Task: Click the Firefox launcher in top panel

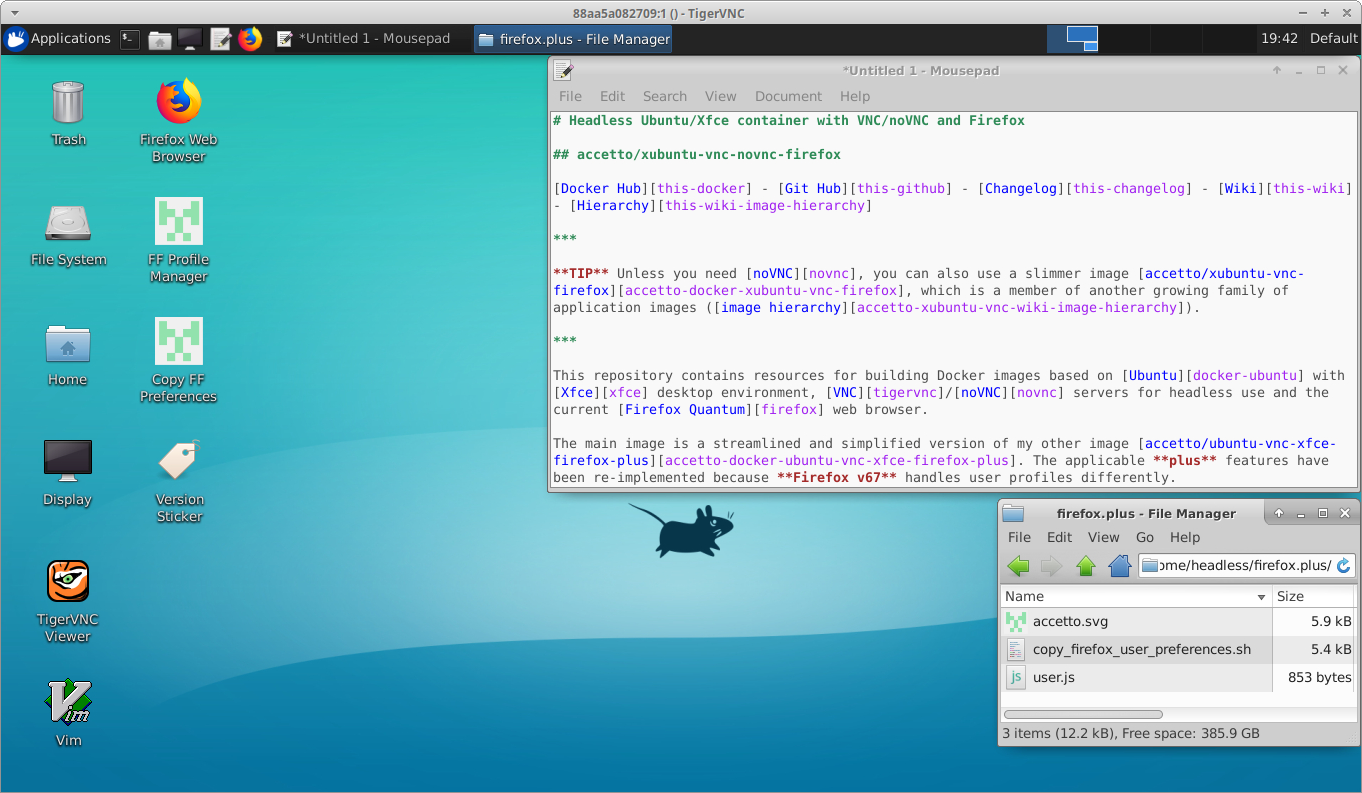Action: click(250, 39)
